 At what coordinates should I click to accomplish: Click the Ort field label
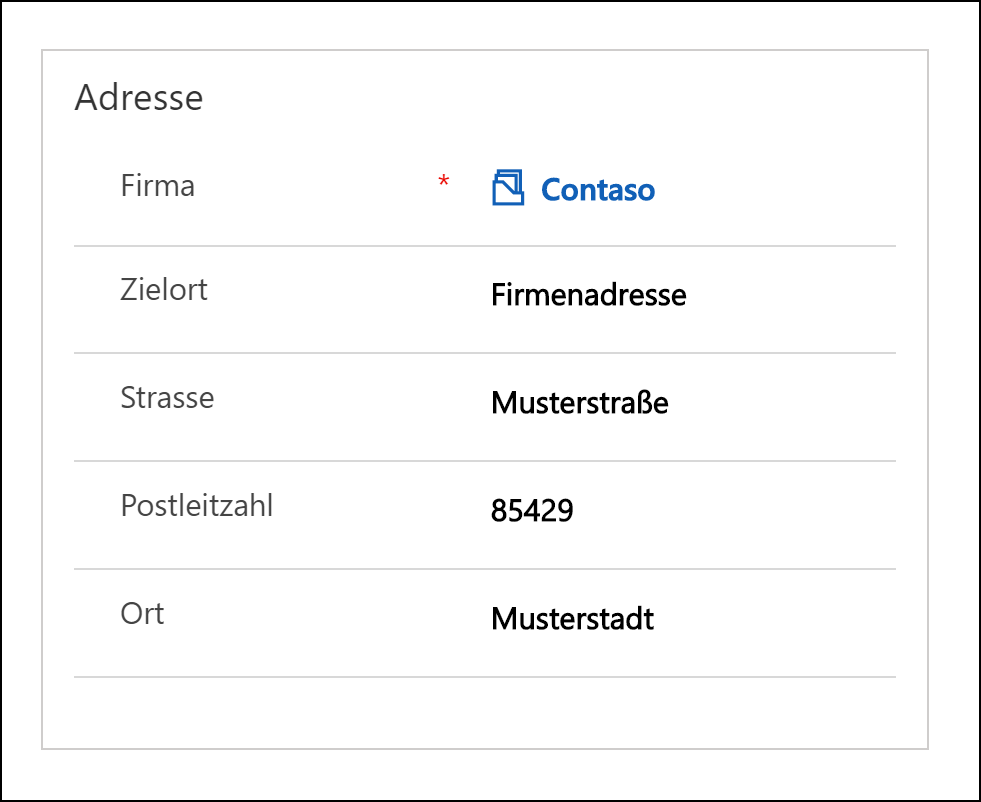(142, 614)
